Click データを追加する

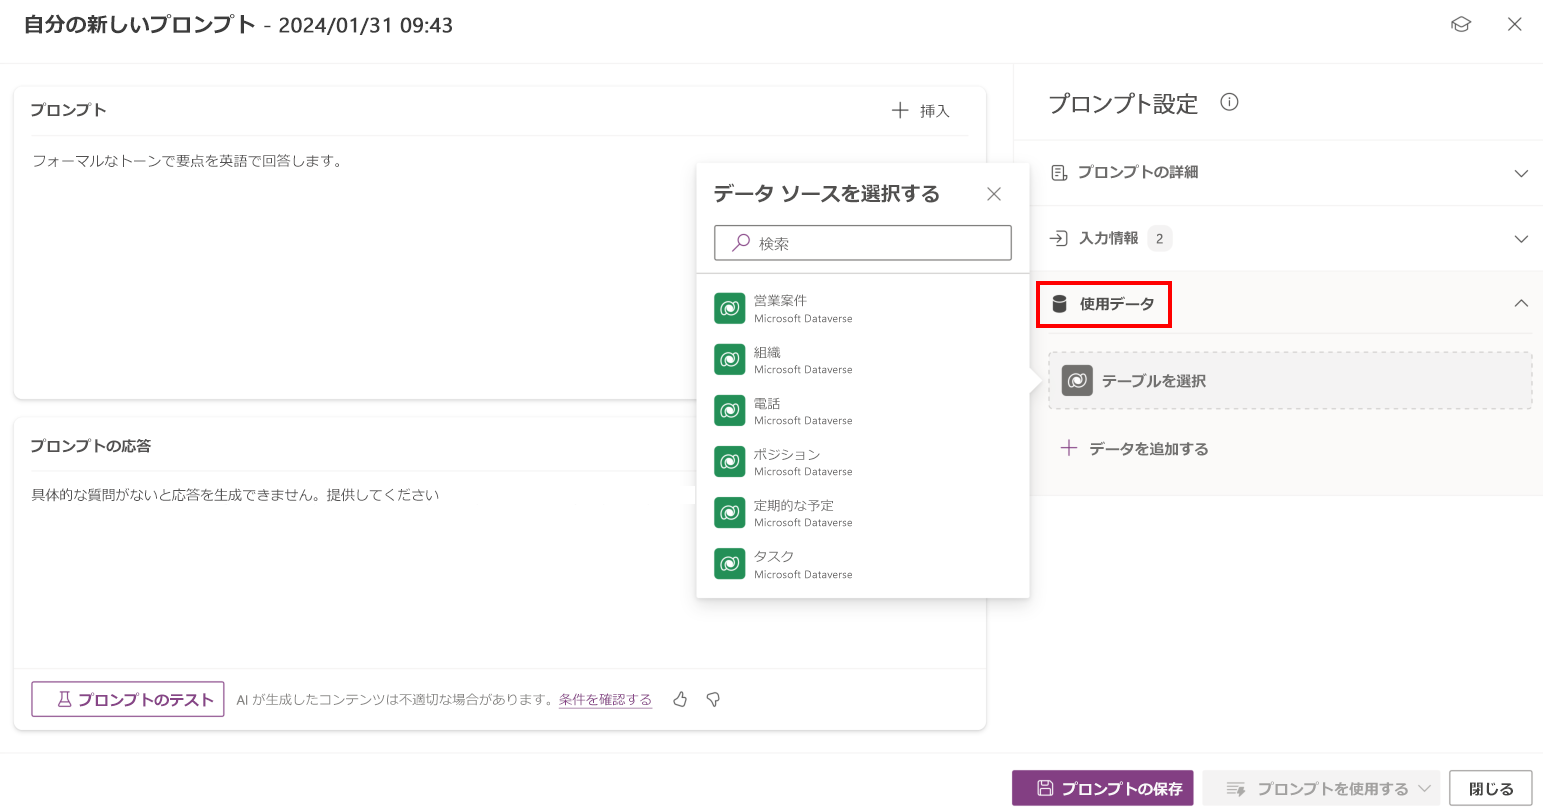coord(1134,449)
